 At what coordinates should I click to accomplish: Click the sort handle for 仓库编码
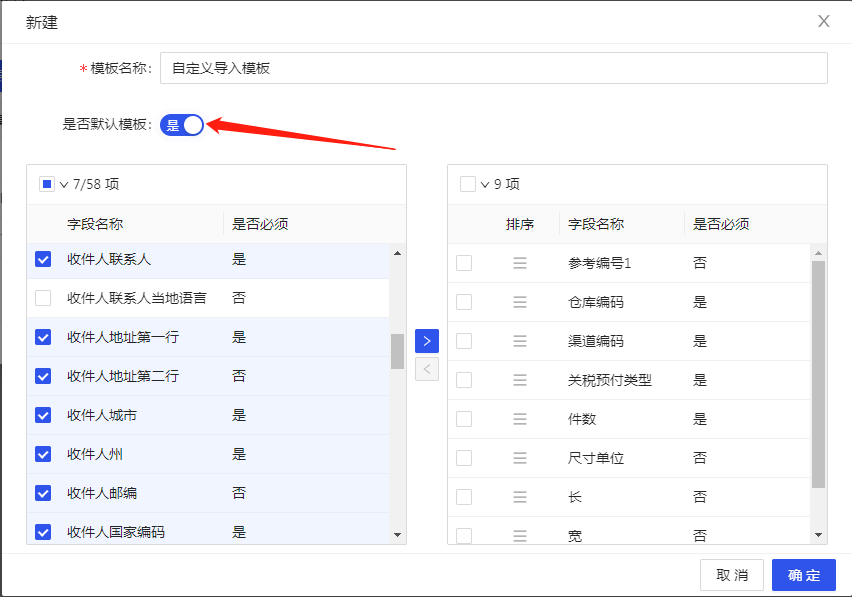(520, 302)
